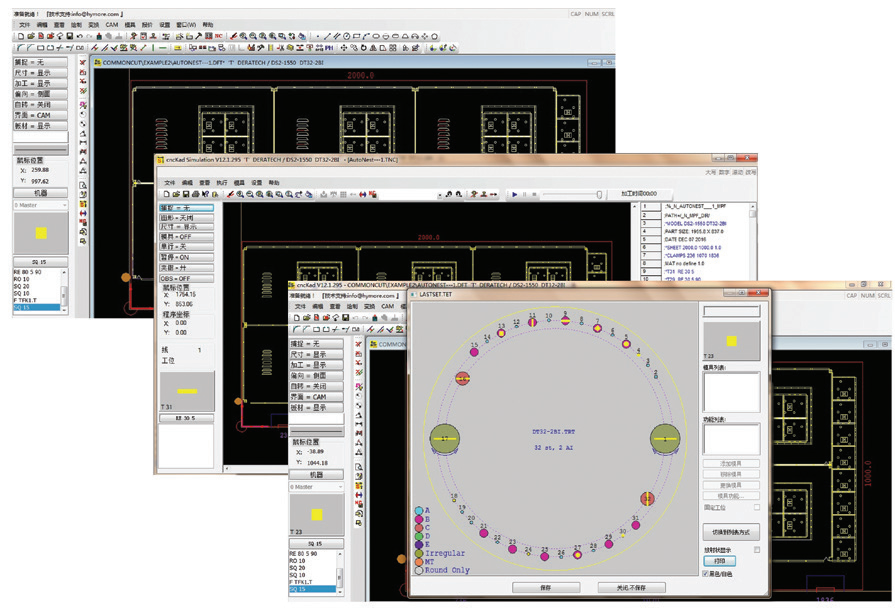
Task: Start simulation with the Play button
Action: point(514,194)
